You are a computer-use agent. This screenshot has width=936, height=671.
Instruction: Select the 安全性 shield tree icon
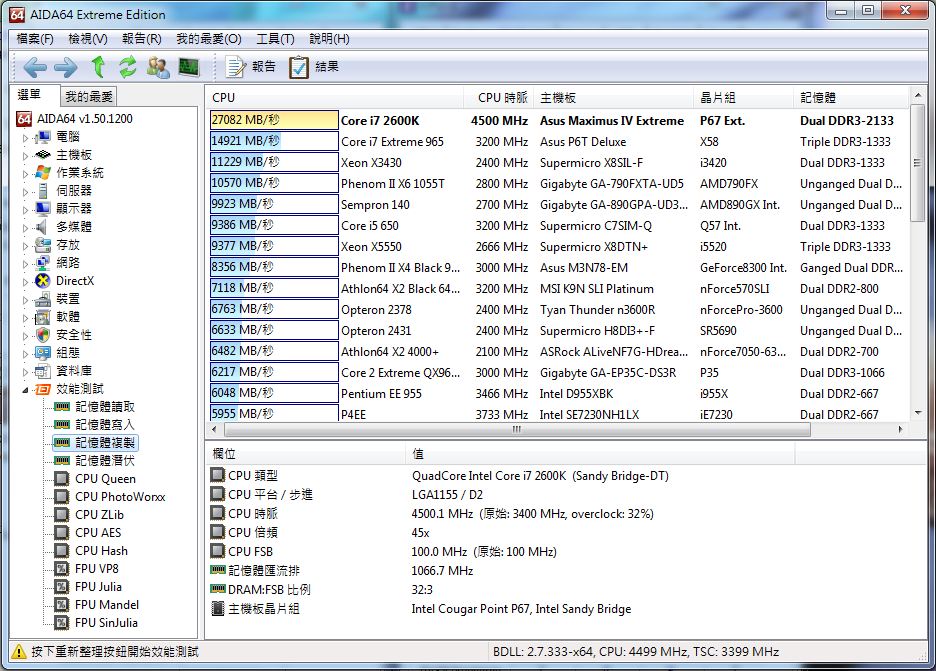coord(42,335)
